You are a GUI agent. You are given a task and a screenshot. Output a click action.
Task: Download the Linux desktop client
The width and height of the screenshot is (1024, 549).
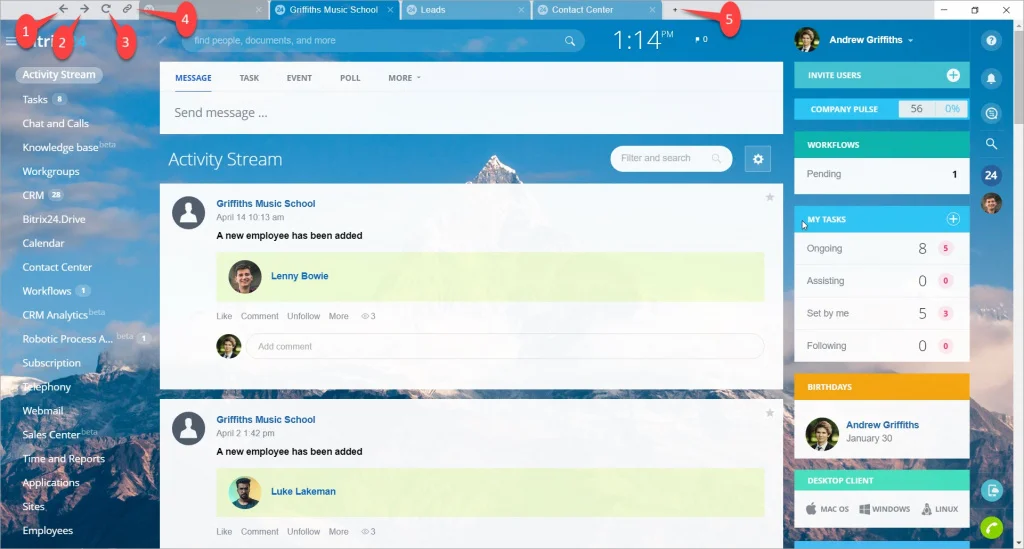(940, 509)
